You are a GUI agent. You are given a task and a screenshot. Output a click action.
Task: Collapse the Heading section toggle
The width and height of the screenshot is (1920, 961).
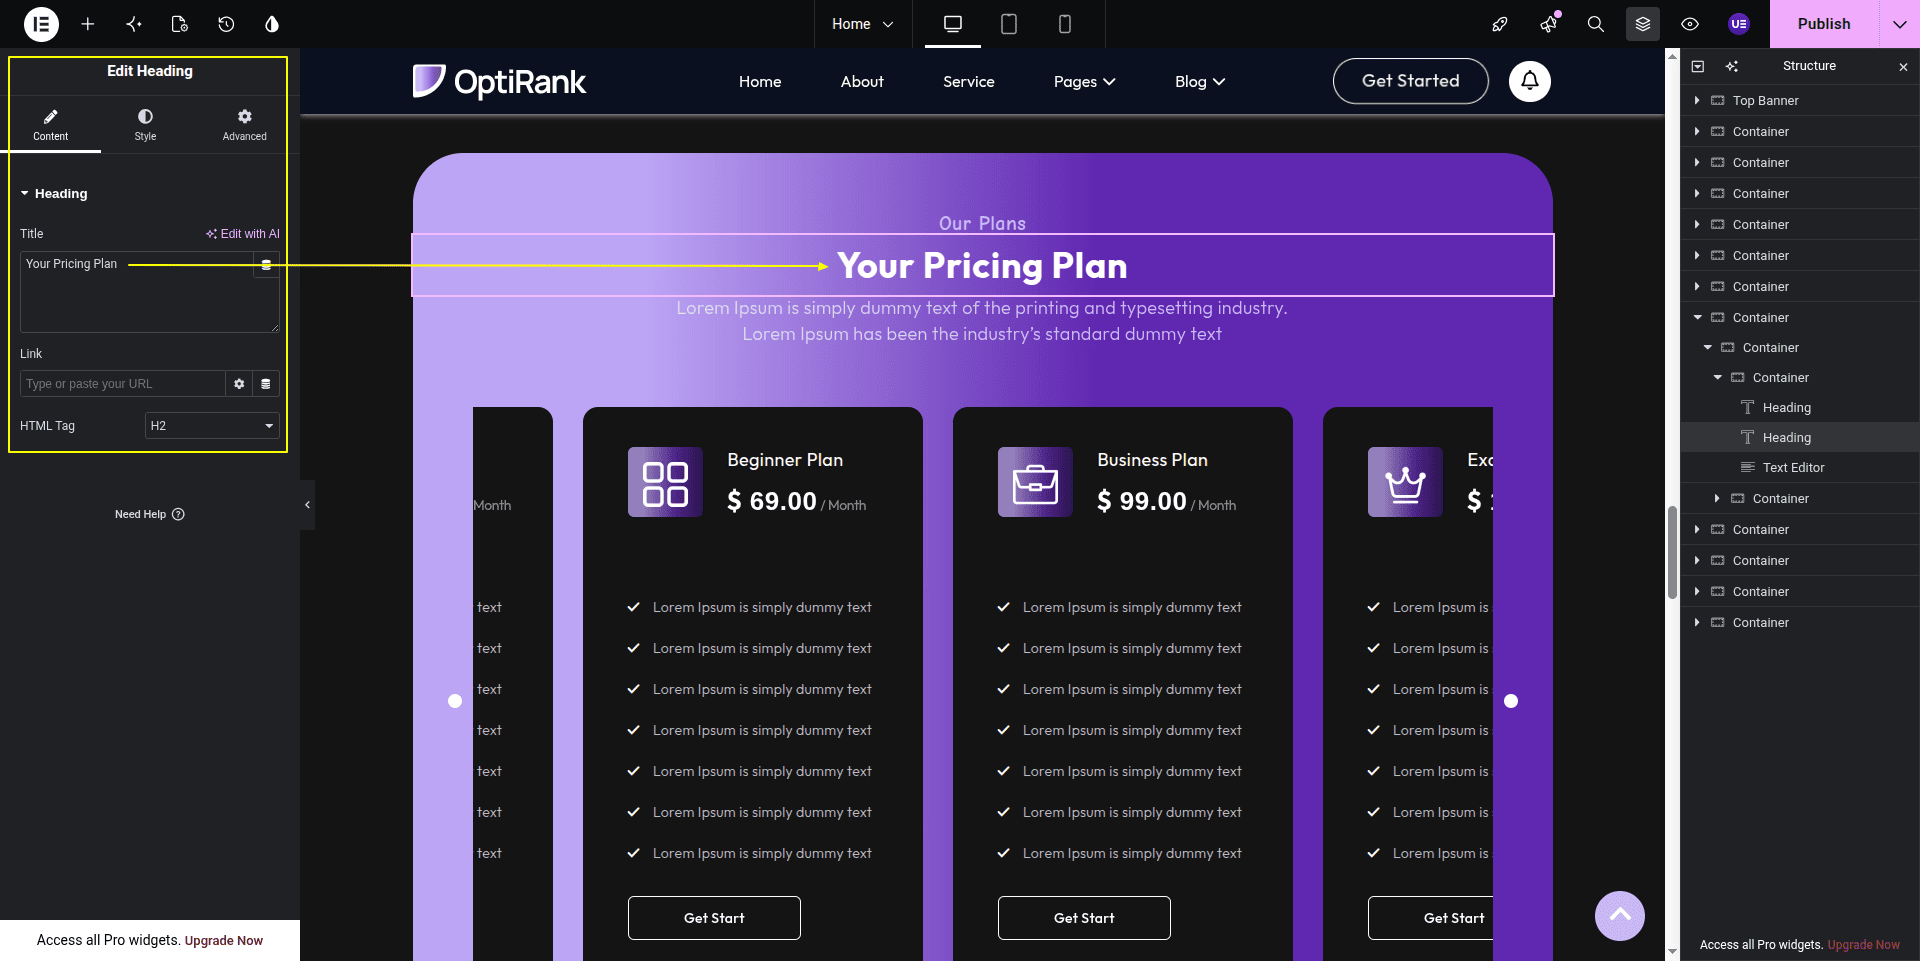(x=25, y=194)
